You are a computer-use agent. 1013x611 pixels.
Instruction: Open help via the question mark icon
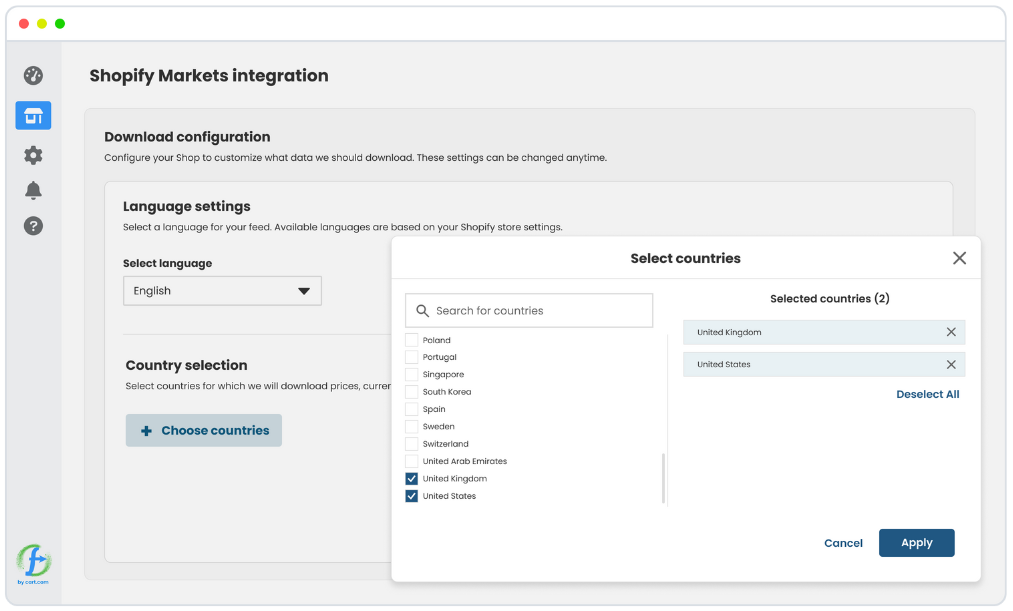(x=33, y=225)
